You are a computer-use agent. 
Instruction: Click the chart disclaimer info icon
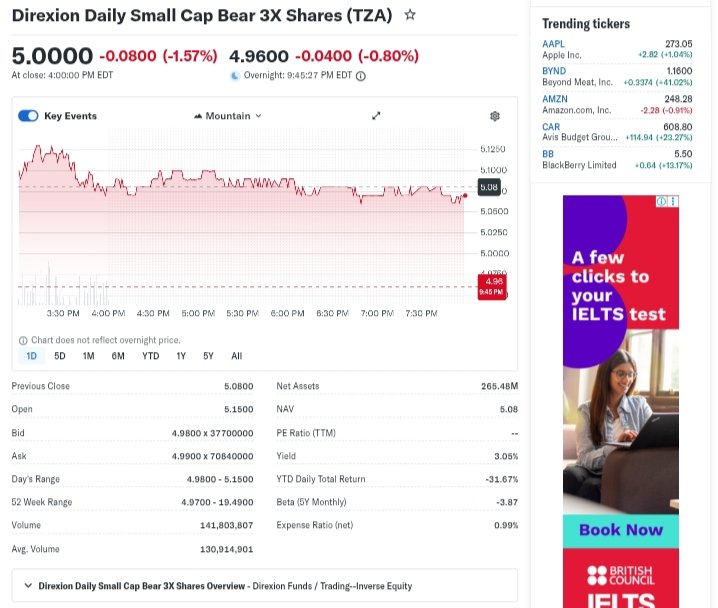click(23, 340)
